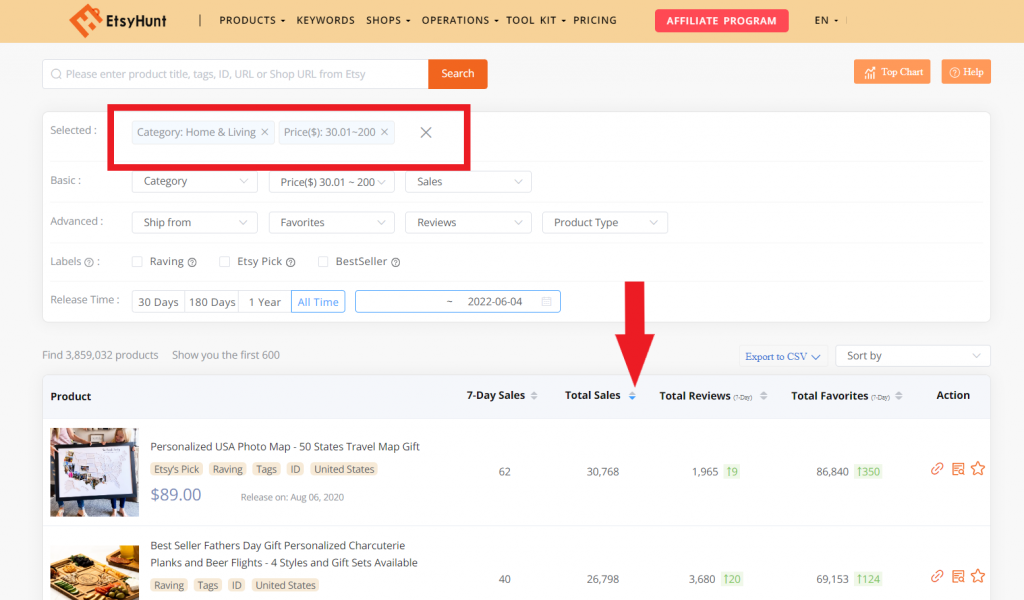The height and width of the screenshot is (600, 1024).
Task: Click the product search input field
Action: coord(240,74)
